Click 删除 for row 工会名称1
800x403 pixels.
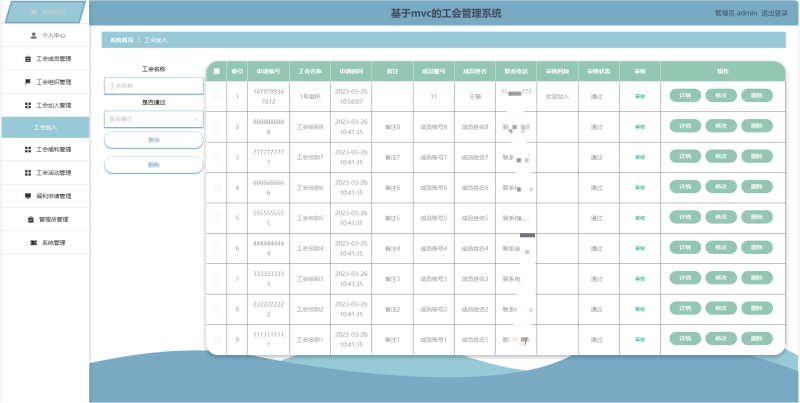(757, 338)
